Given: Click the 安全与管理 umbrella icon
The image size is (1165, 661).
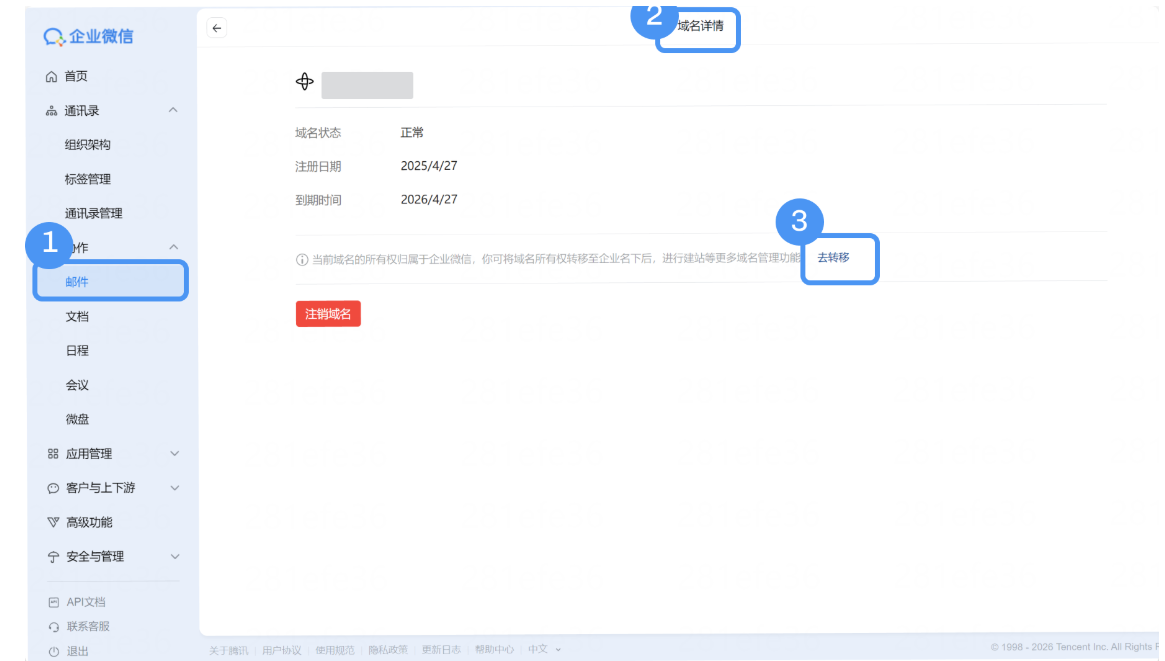Looking at the screenshot, I should point(53,557).
